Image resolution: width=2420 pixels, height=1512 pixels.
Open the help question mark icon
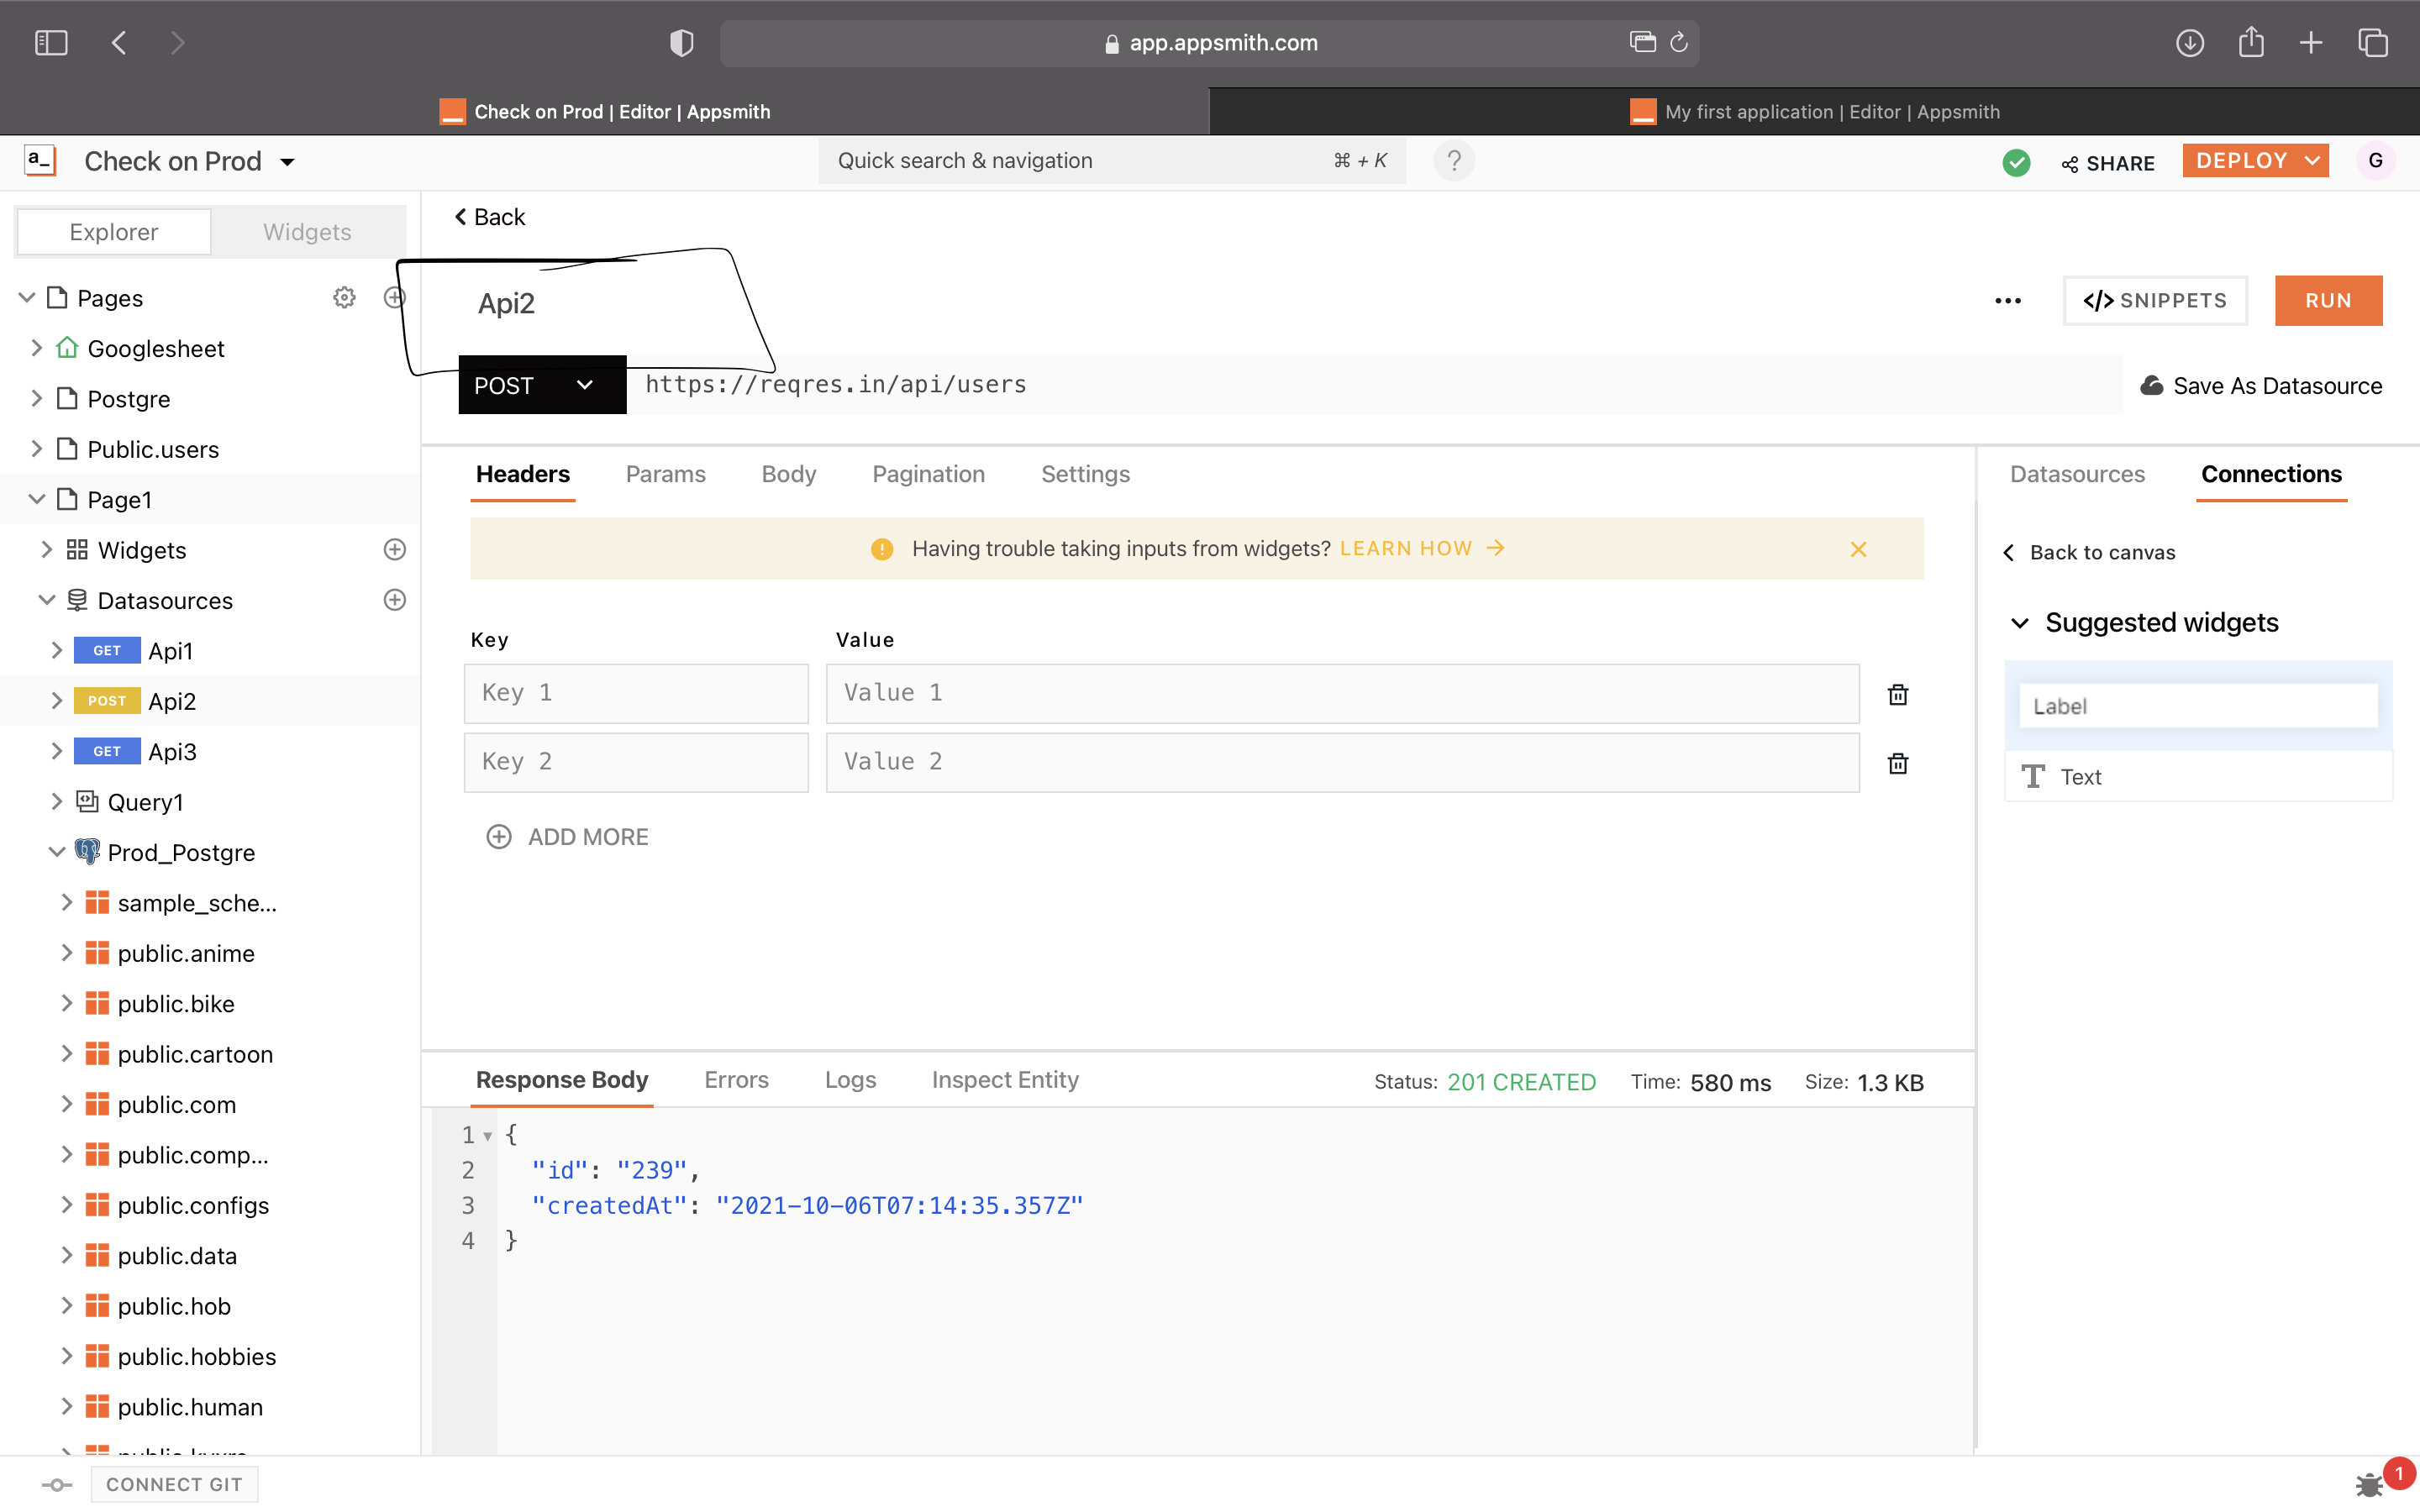[1454, 161]
